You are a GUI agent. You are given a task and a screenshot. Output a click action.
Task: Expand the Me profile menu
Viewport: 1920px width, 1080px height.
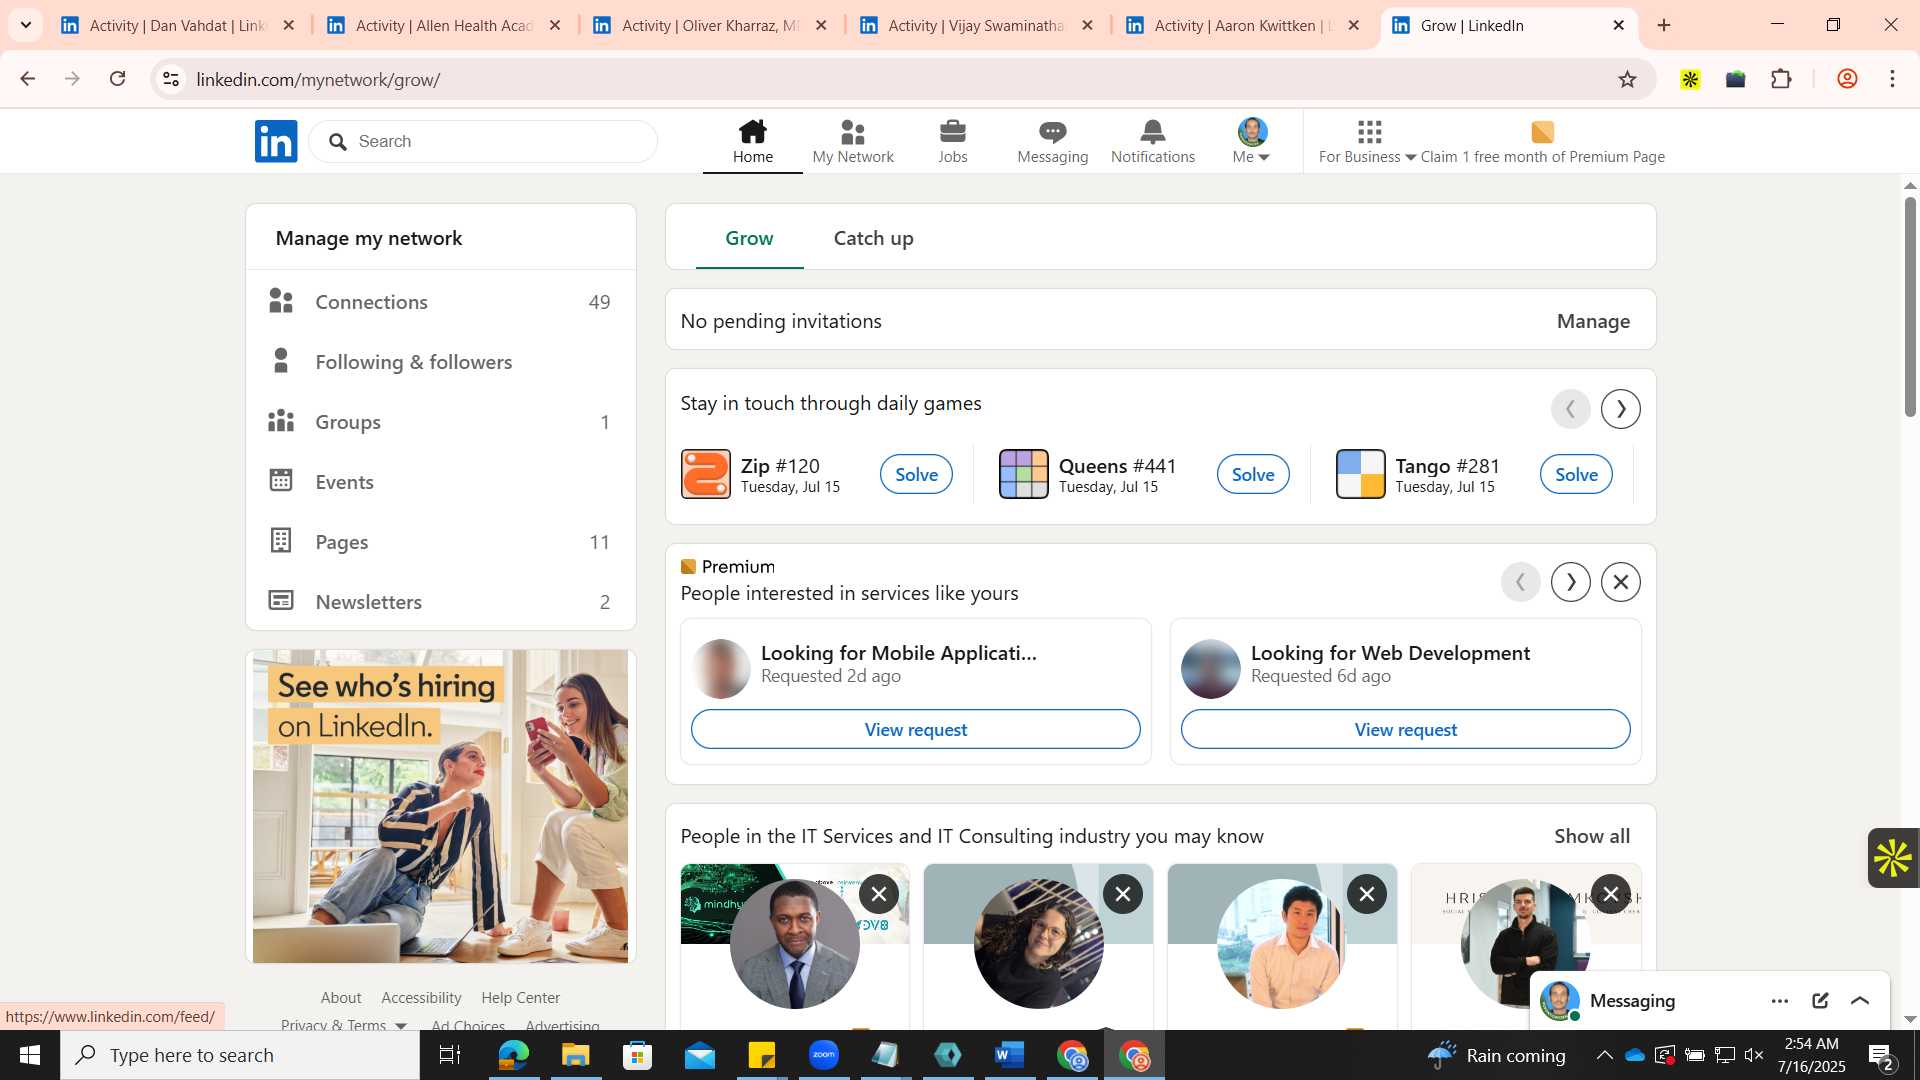point(1251,141)
